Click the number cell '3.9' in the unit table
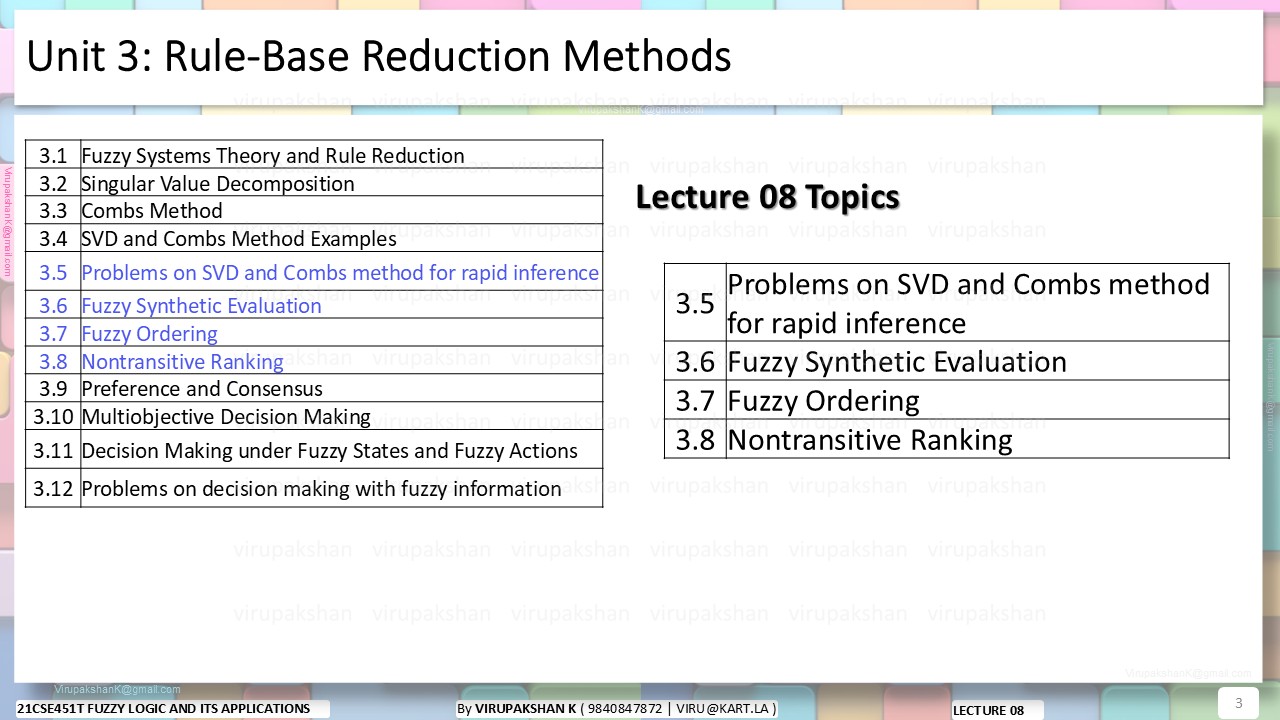 (53, 389)
